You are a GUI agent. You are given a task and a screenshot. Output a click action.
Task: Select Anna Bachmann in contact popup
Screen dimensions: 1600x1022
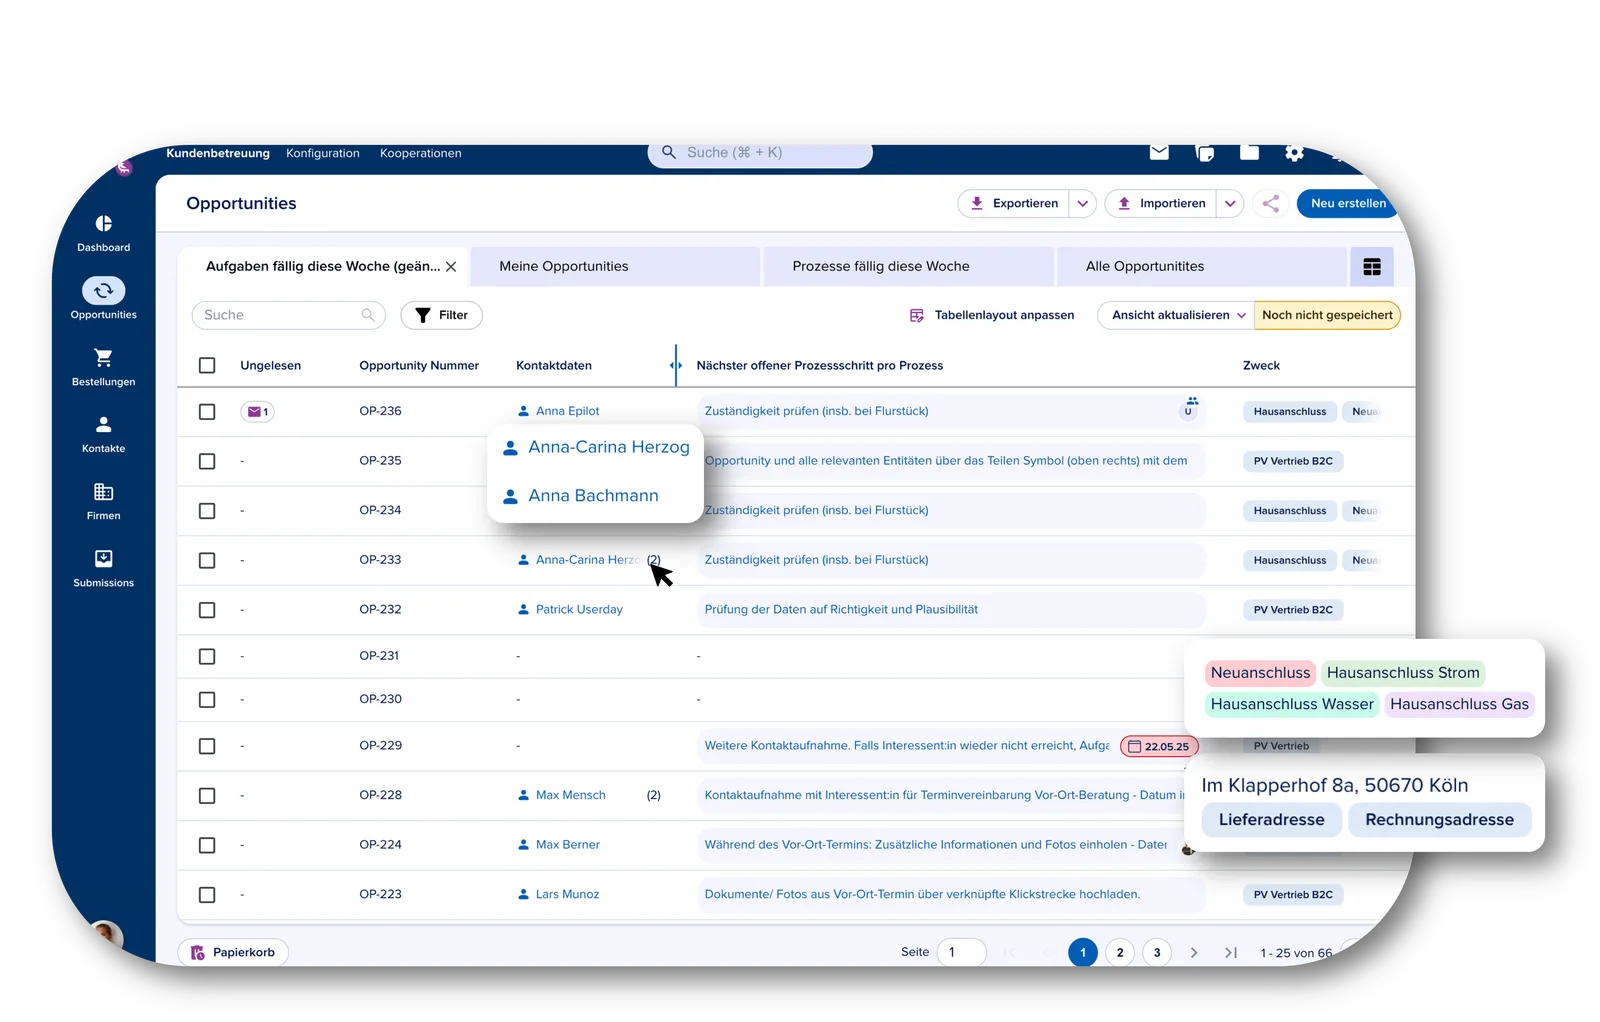[581, 496]
